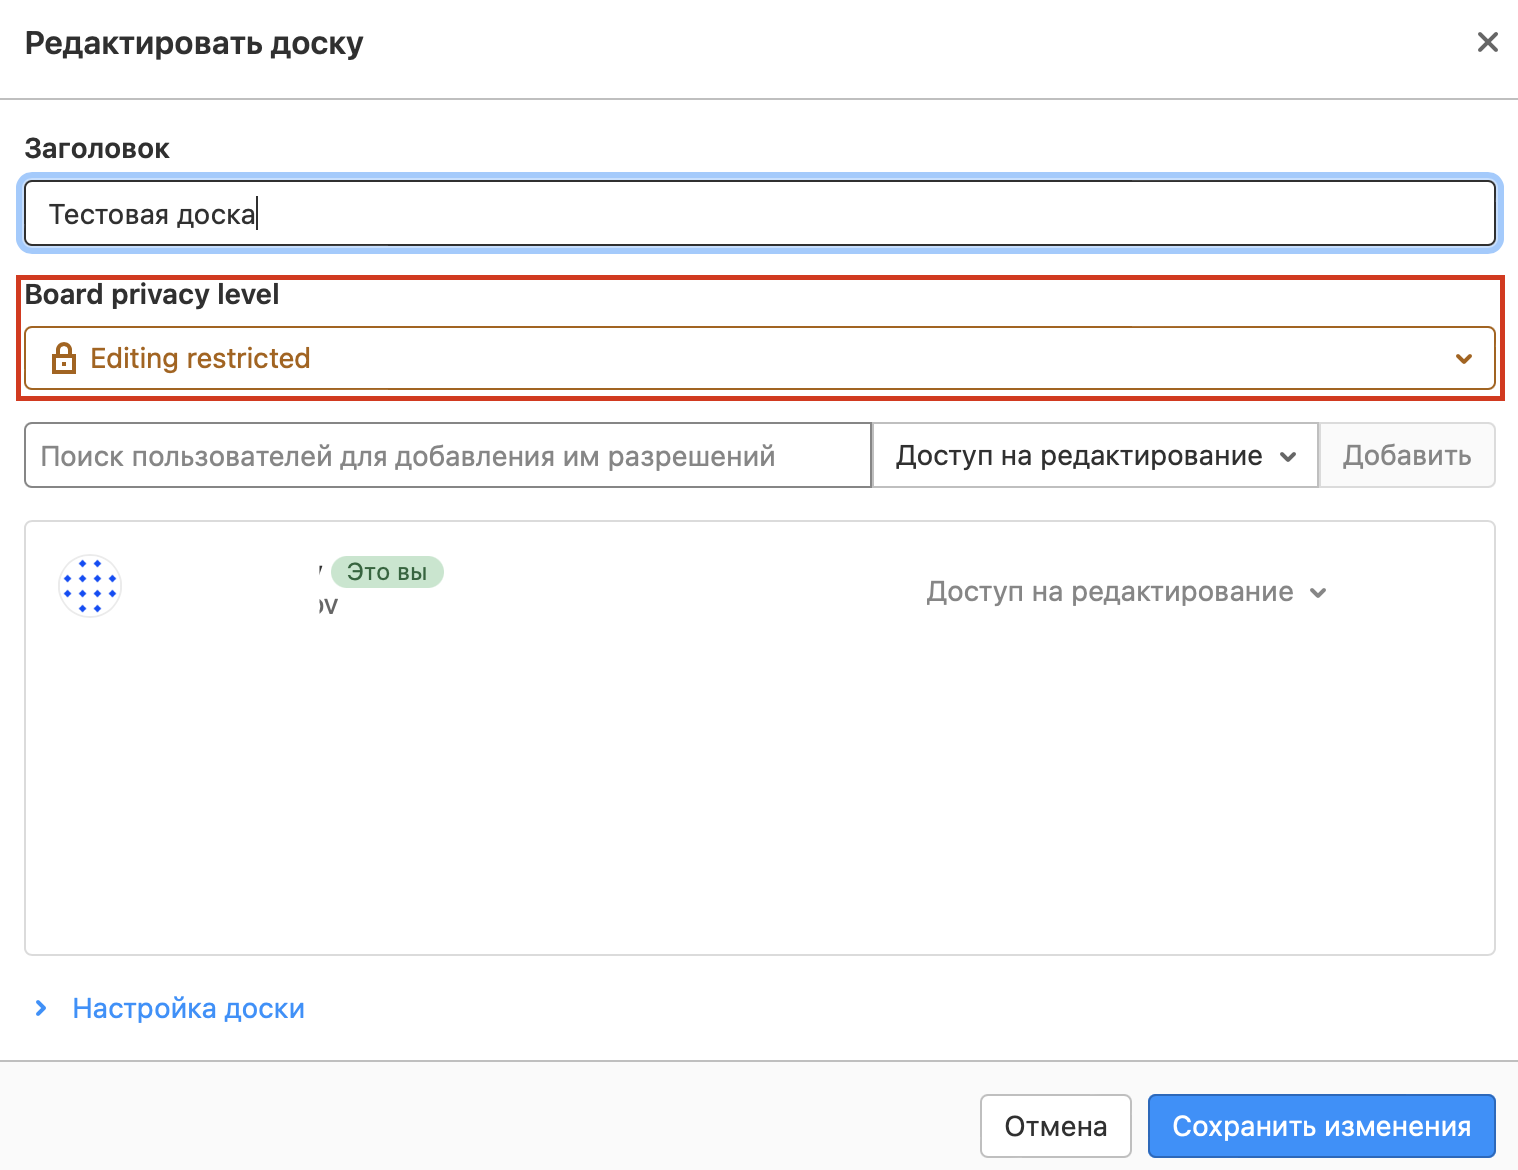This screenshot has height=1170, width=1518.
Task: Save with Сохранить изменения button
Action: (1321, 1126)
